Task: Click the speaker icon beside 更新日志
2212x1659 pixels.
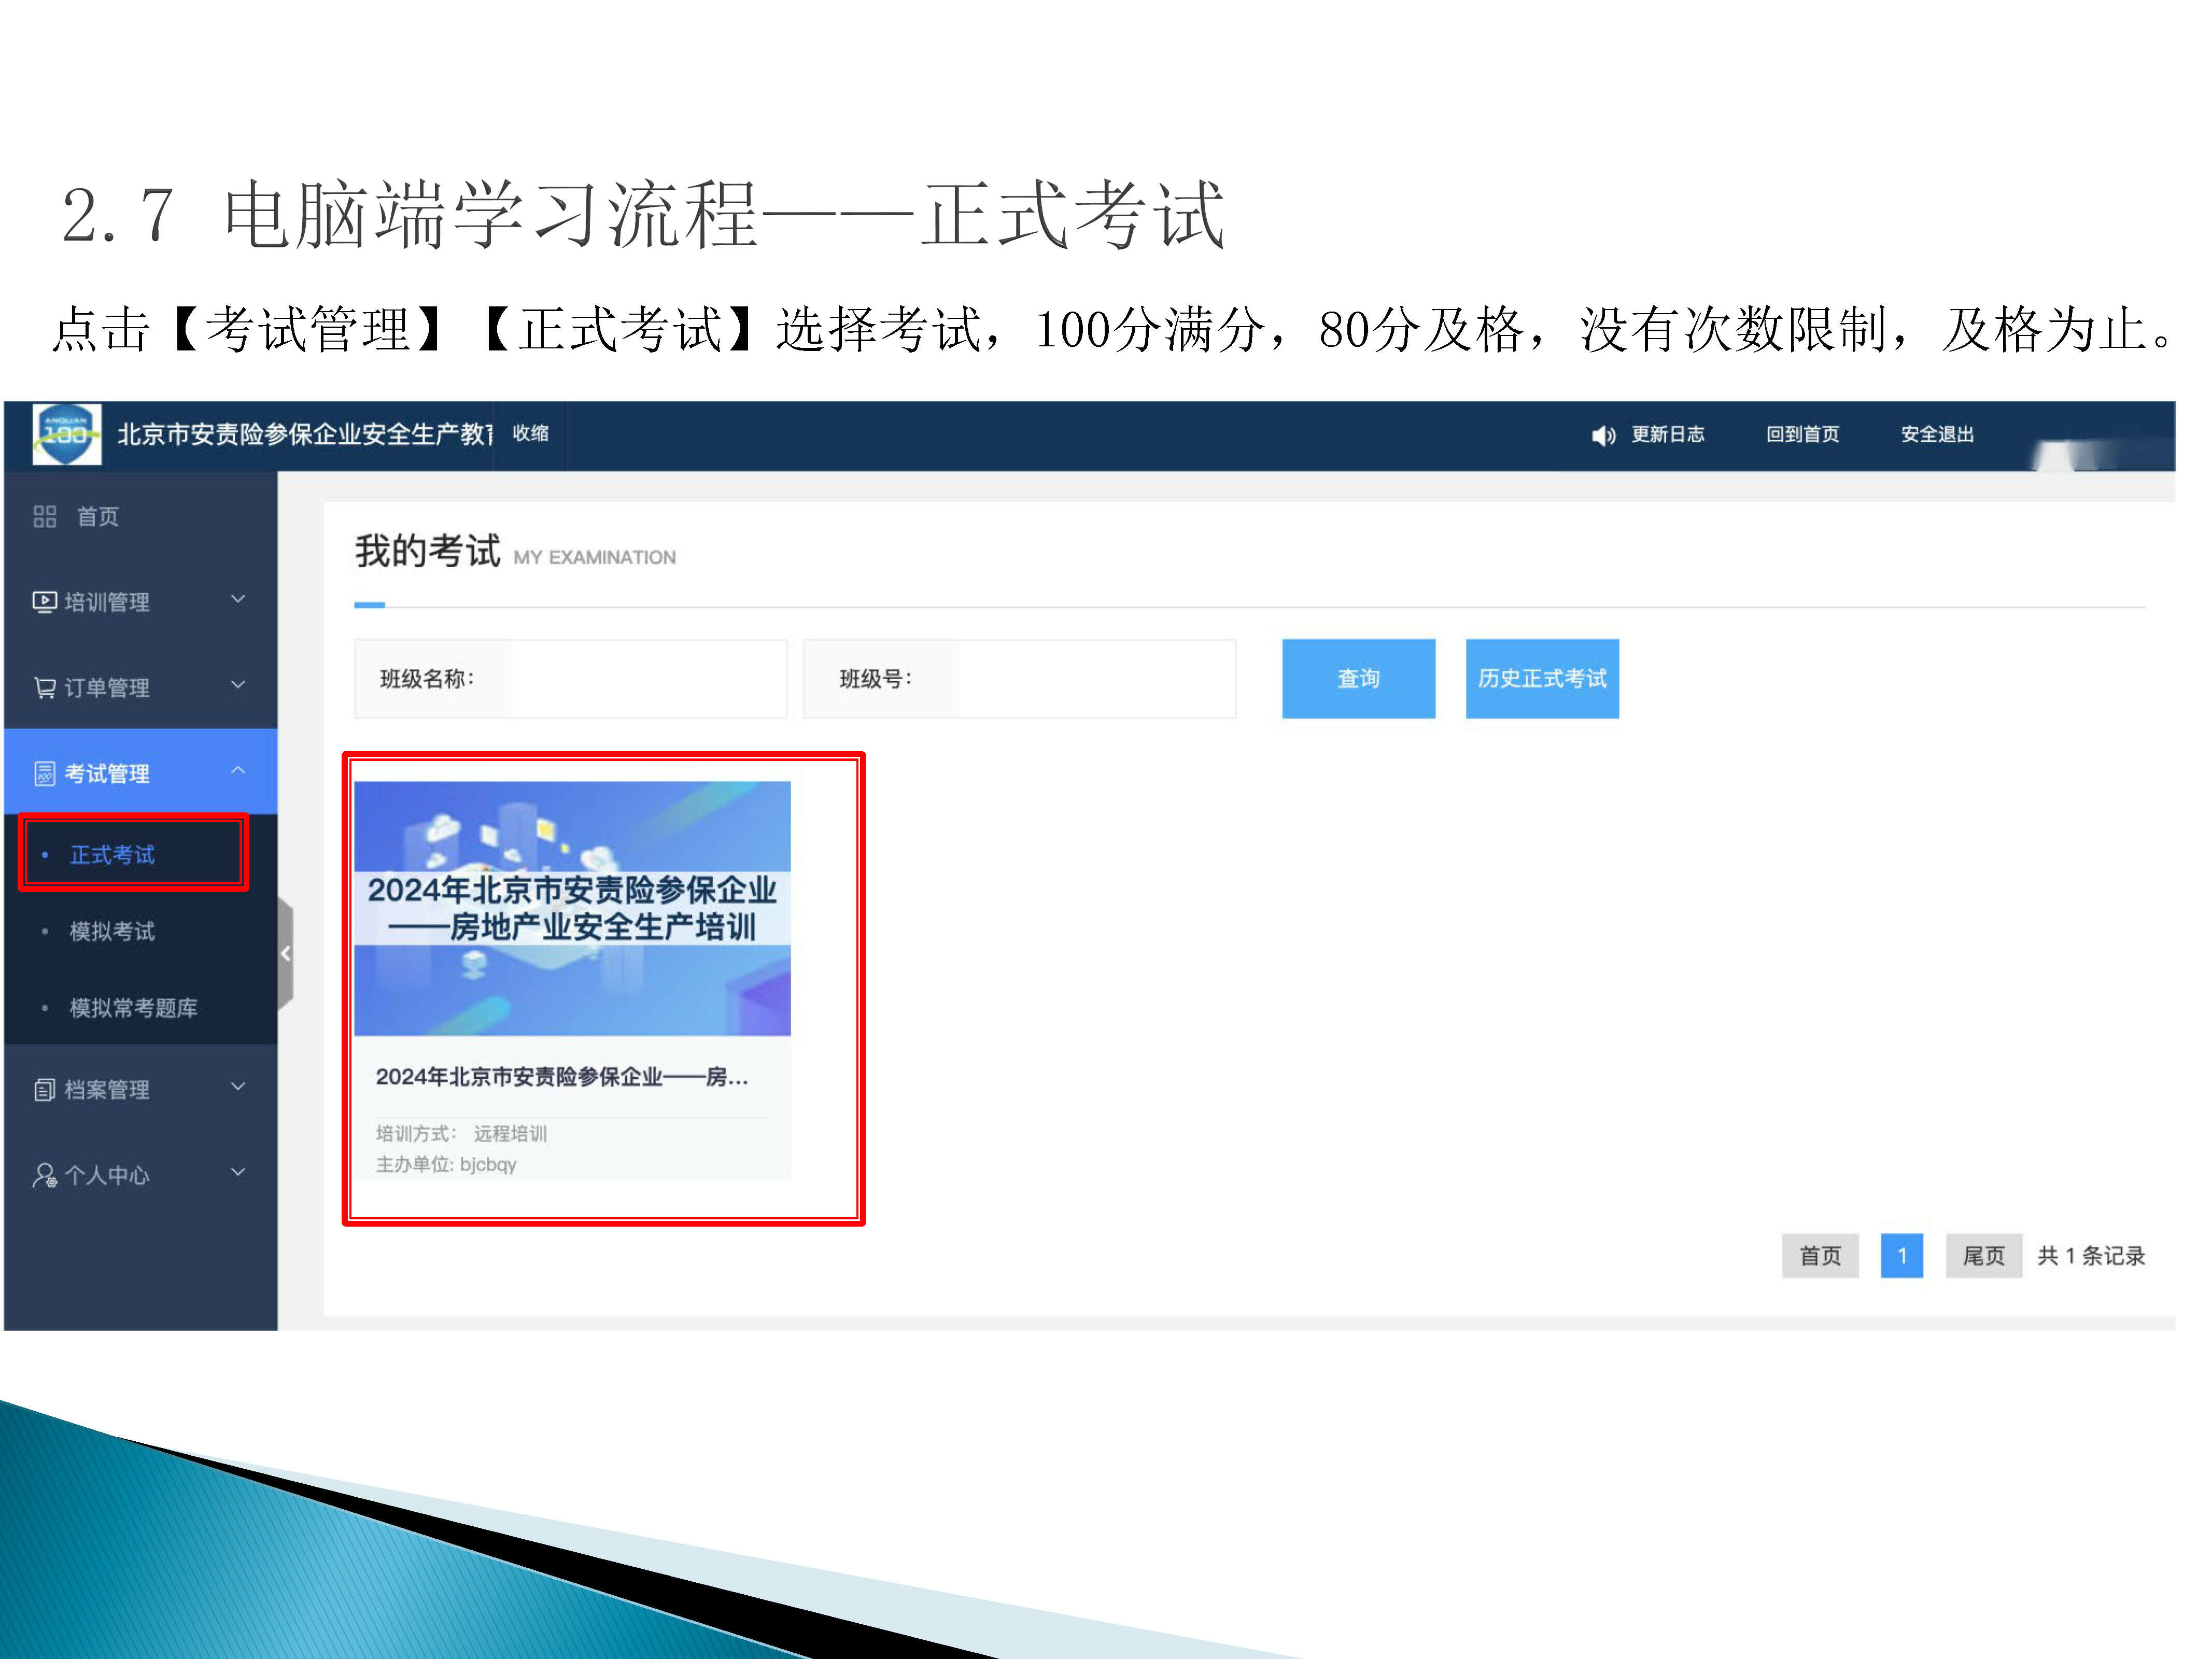Action: (1603, 435)
